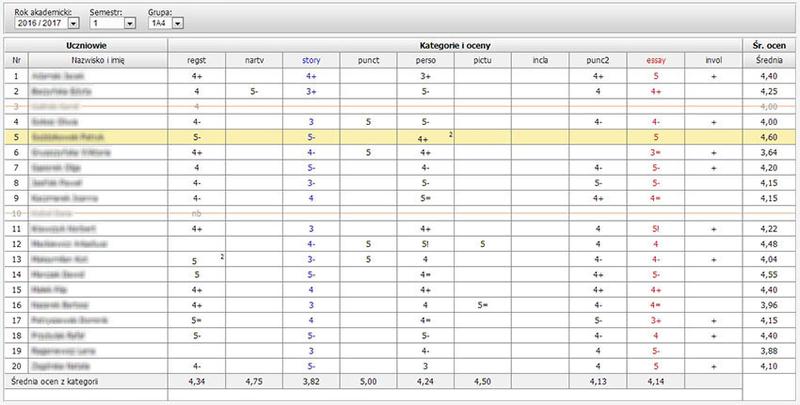Screen dimensions: 800x405
Task: Click the blue story column header
Action: 311,61
